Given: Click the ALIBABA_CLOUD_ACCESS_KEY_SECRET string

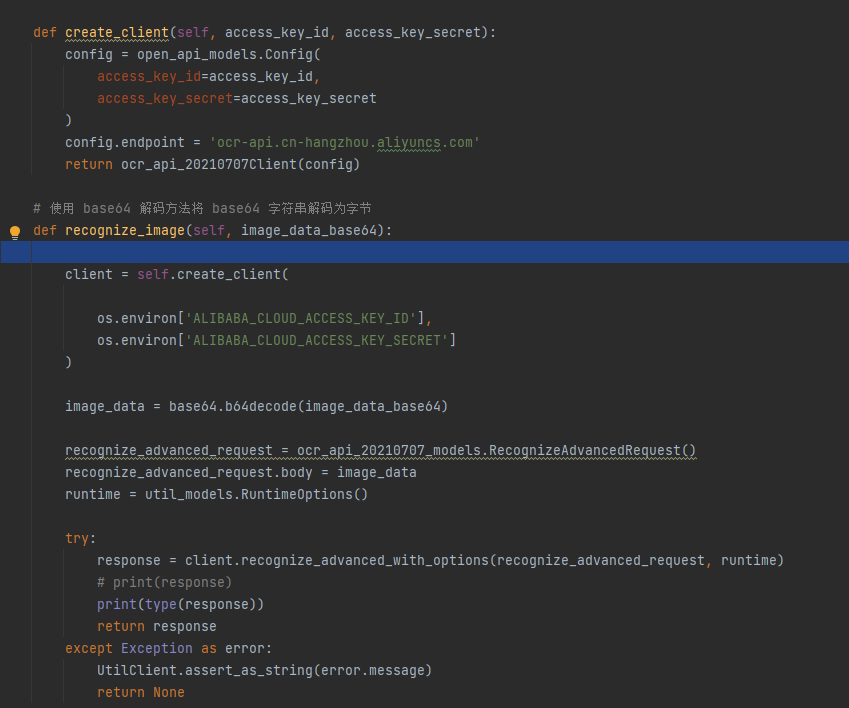Looking at the screenshot, I should tap(317, 340).
